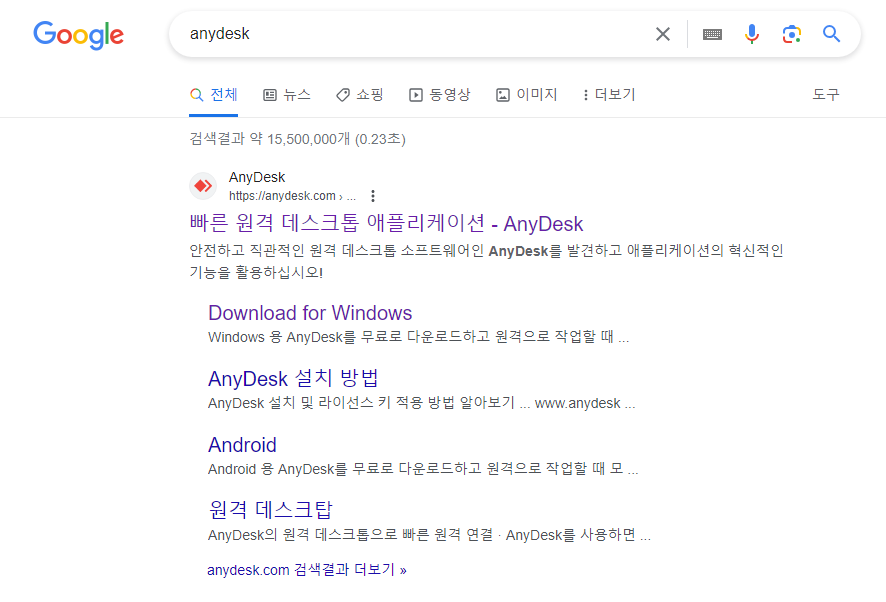This screenshot has height=602, width=886.
Task: Open the 이미지 tab
Action: pos(527,94)
